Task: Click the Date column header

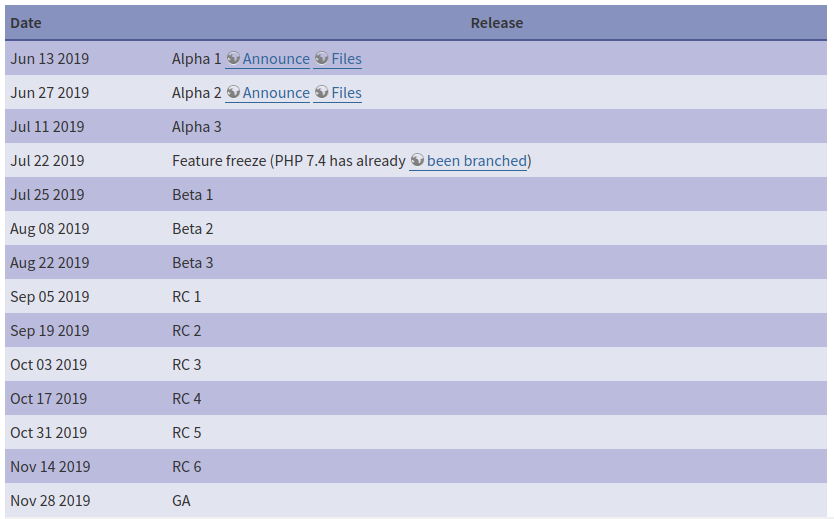Action: (x=26, y=23)
